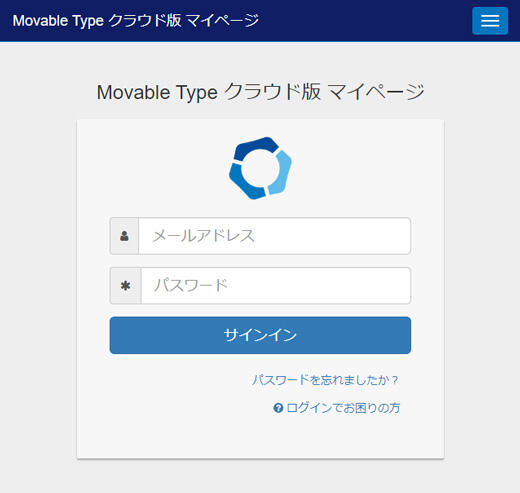Viewport: 520px width, 493px height.
Task: Click the user silhouette icon beside メールアドレス
Action: (124, 236)
